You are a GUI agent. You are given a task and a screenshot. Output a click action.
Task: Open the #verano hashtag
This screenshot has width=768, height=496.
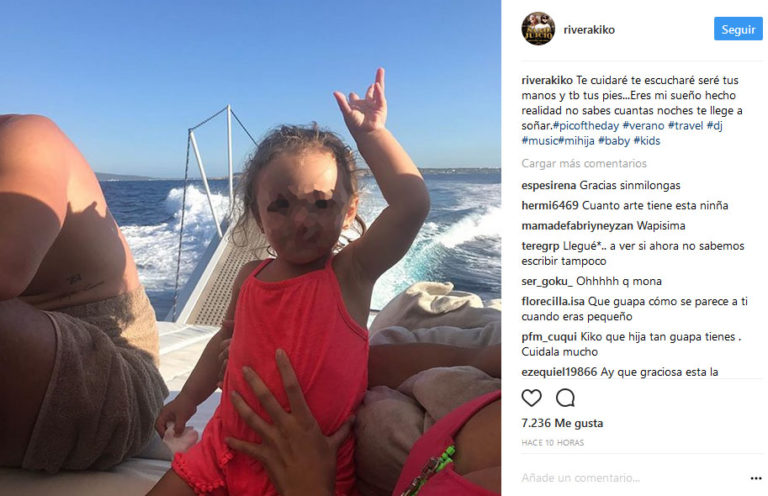click(643, 126)
